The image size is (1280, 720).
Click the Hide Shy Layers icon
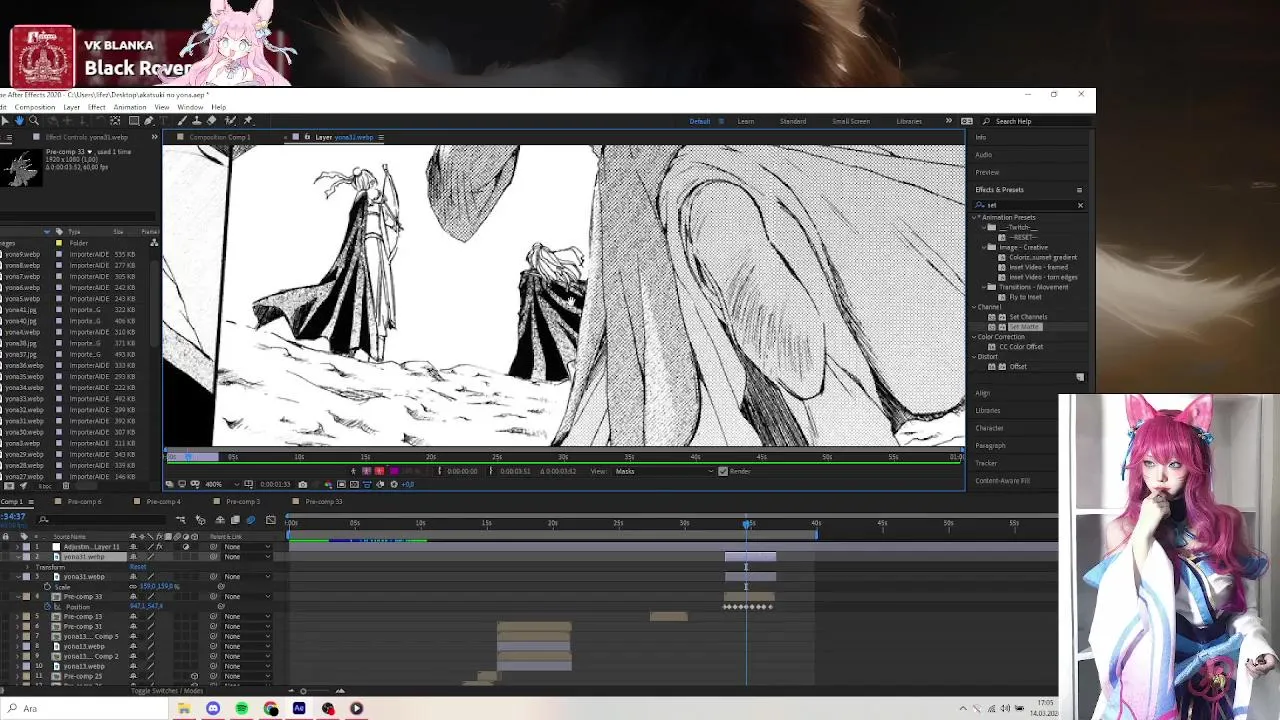(x=220, y=520)
